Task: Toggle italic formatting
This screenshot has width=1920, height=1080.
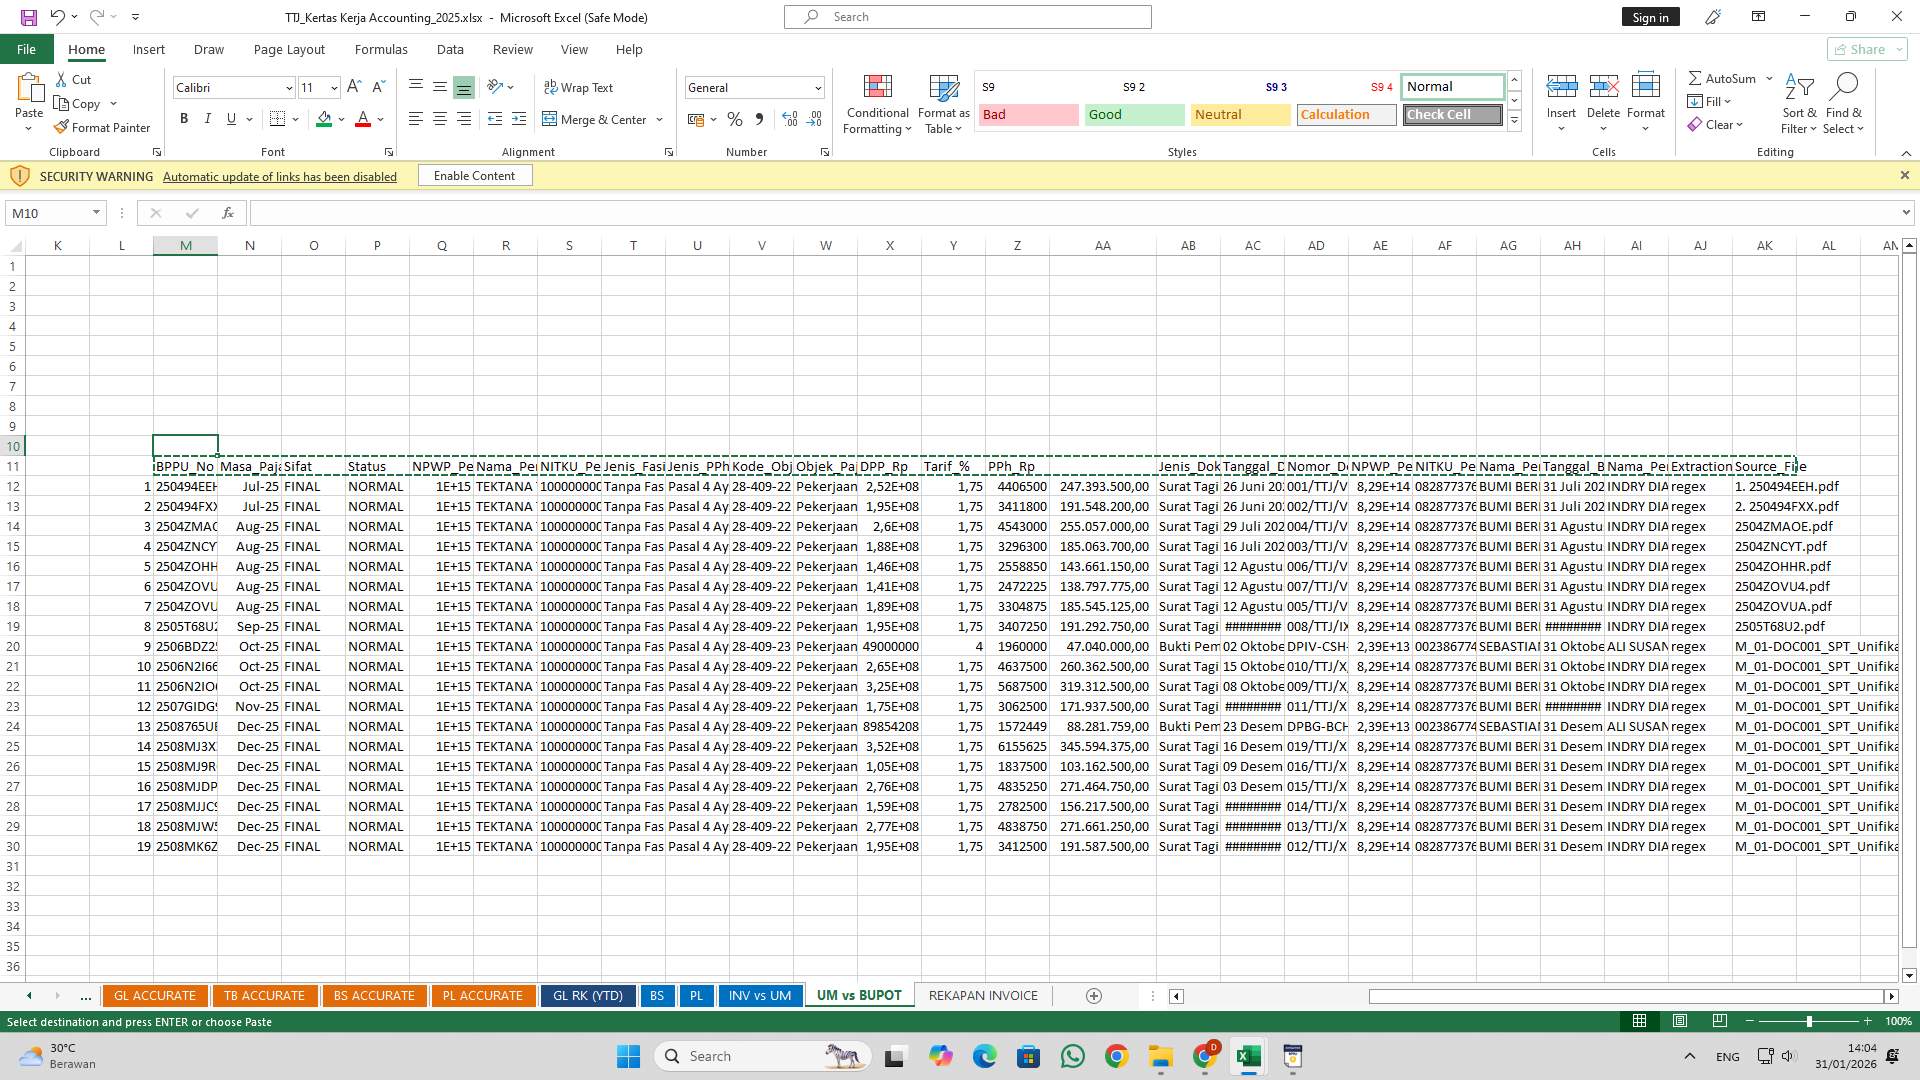Action: click(x=208, y=118)
